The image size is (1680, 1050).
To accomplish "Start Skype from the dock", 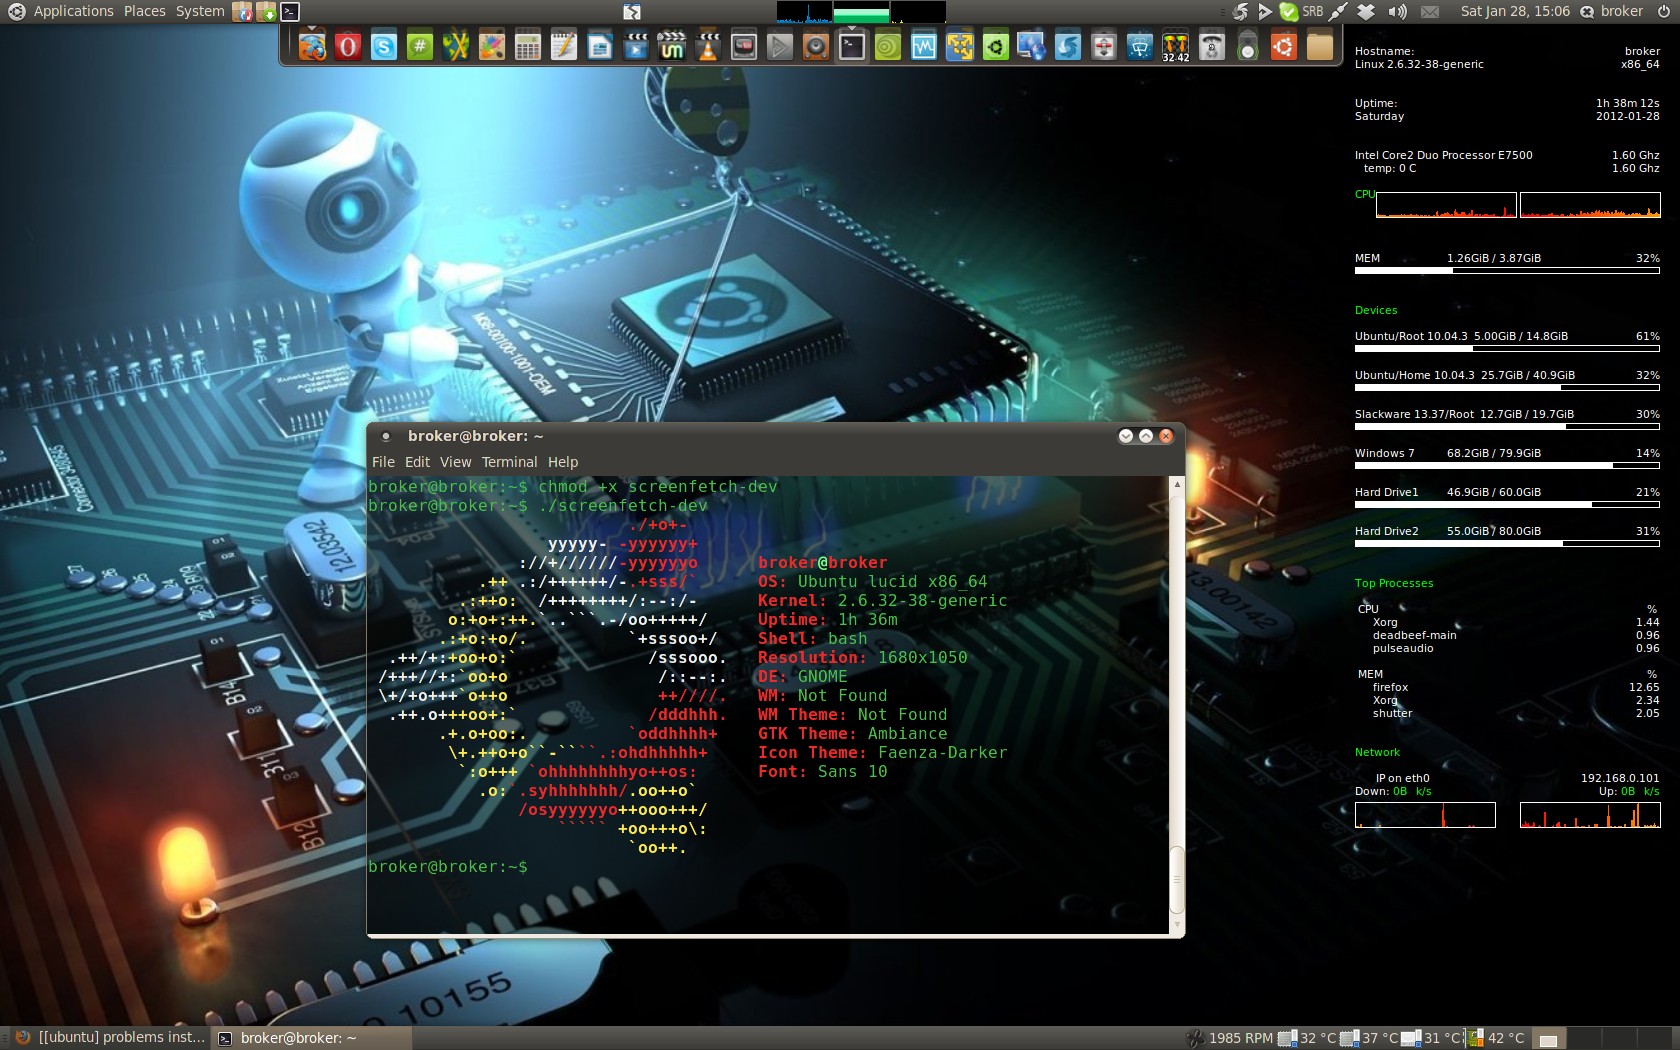I will point(384,46).
